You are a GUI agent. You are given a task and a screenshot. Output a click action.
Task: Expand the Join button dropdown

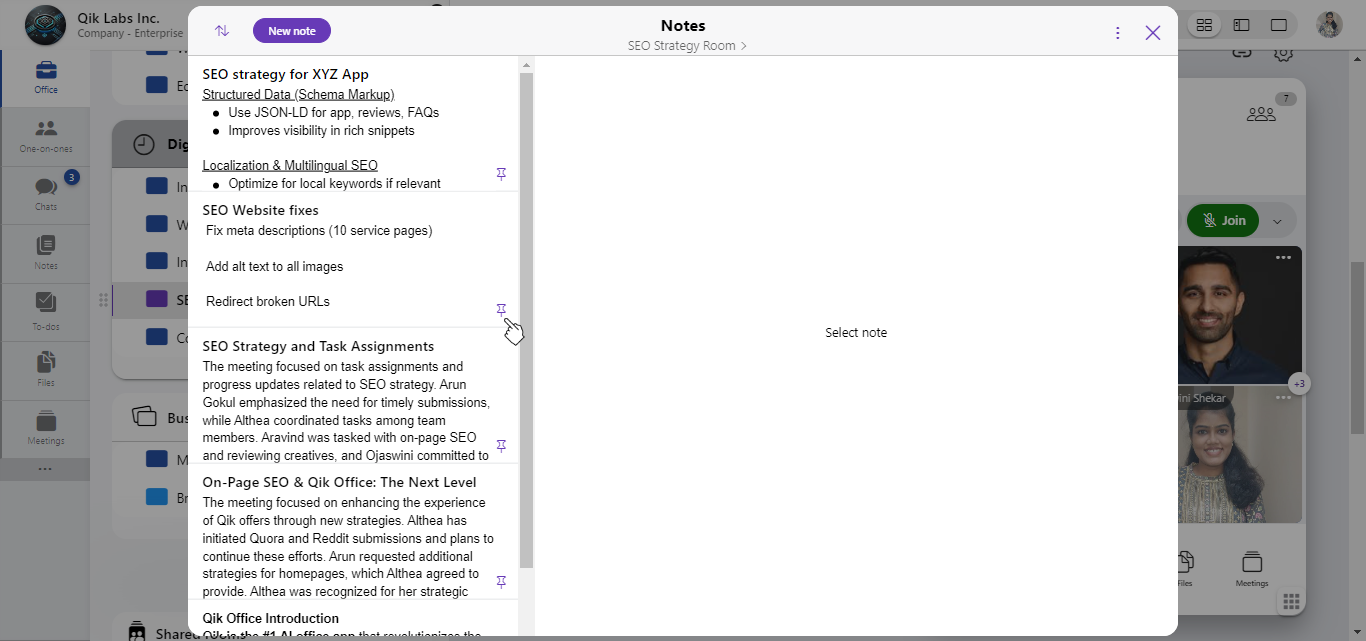(x=1277, y=220)
